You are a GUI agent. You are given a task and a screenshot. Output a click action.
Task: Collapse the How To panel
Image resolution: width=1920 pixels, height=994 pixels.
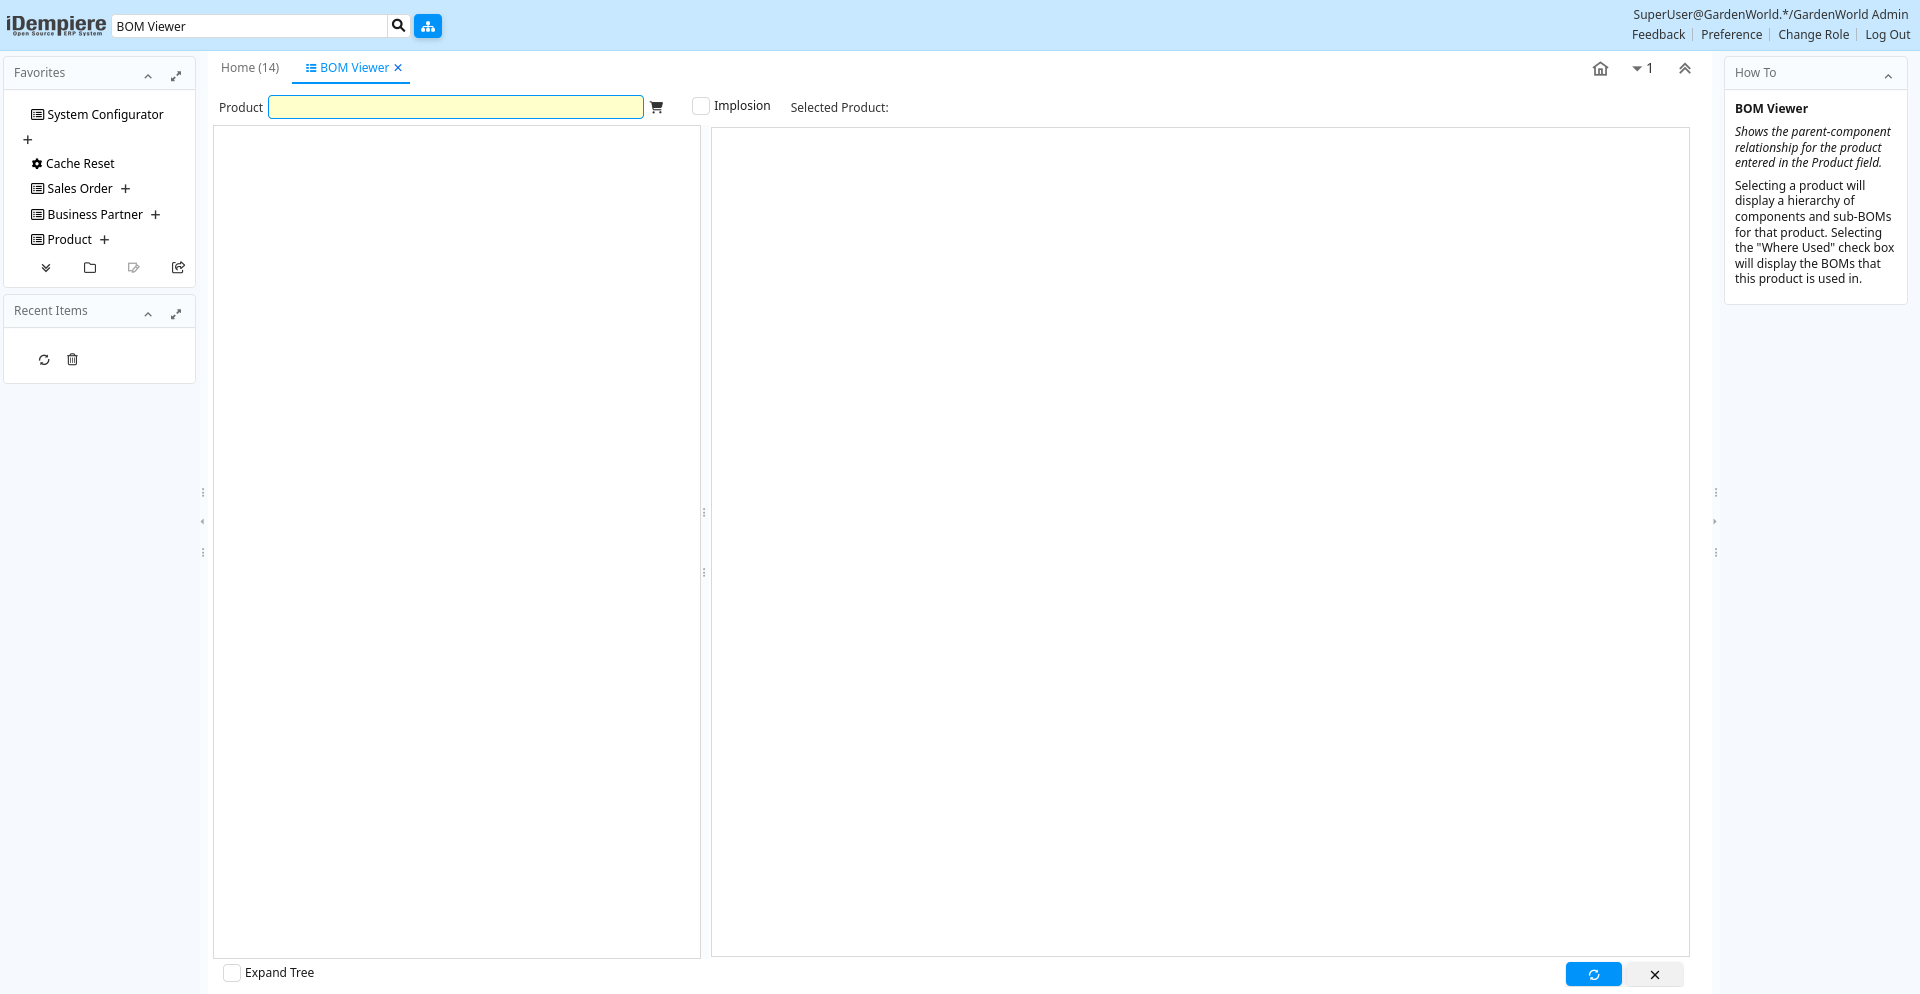pos(1888,76)
